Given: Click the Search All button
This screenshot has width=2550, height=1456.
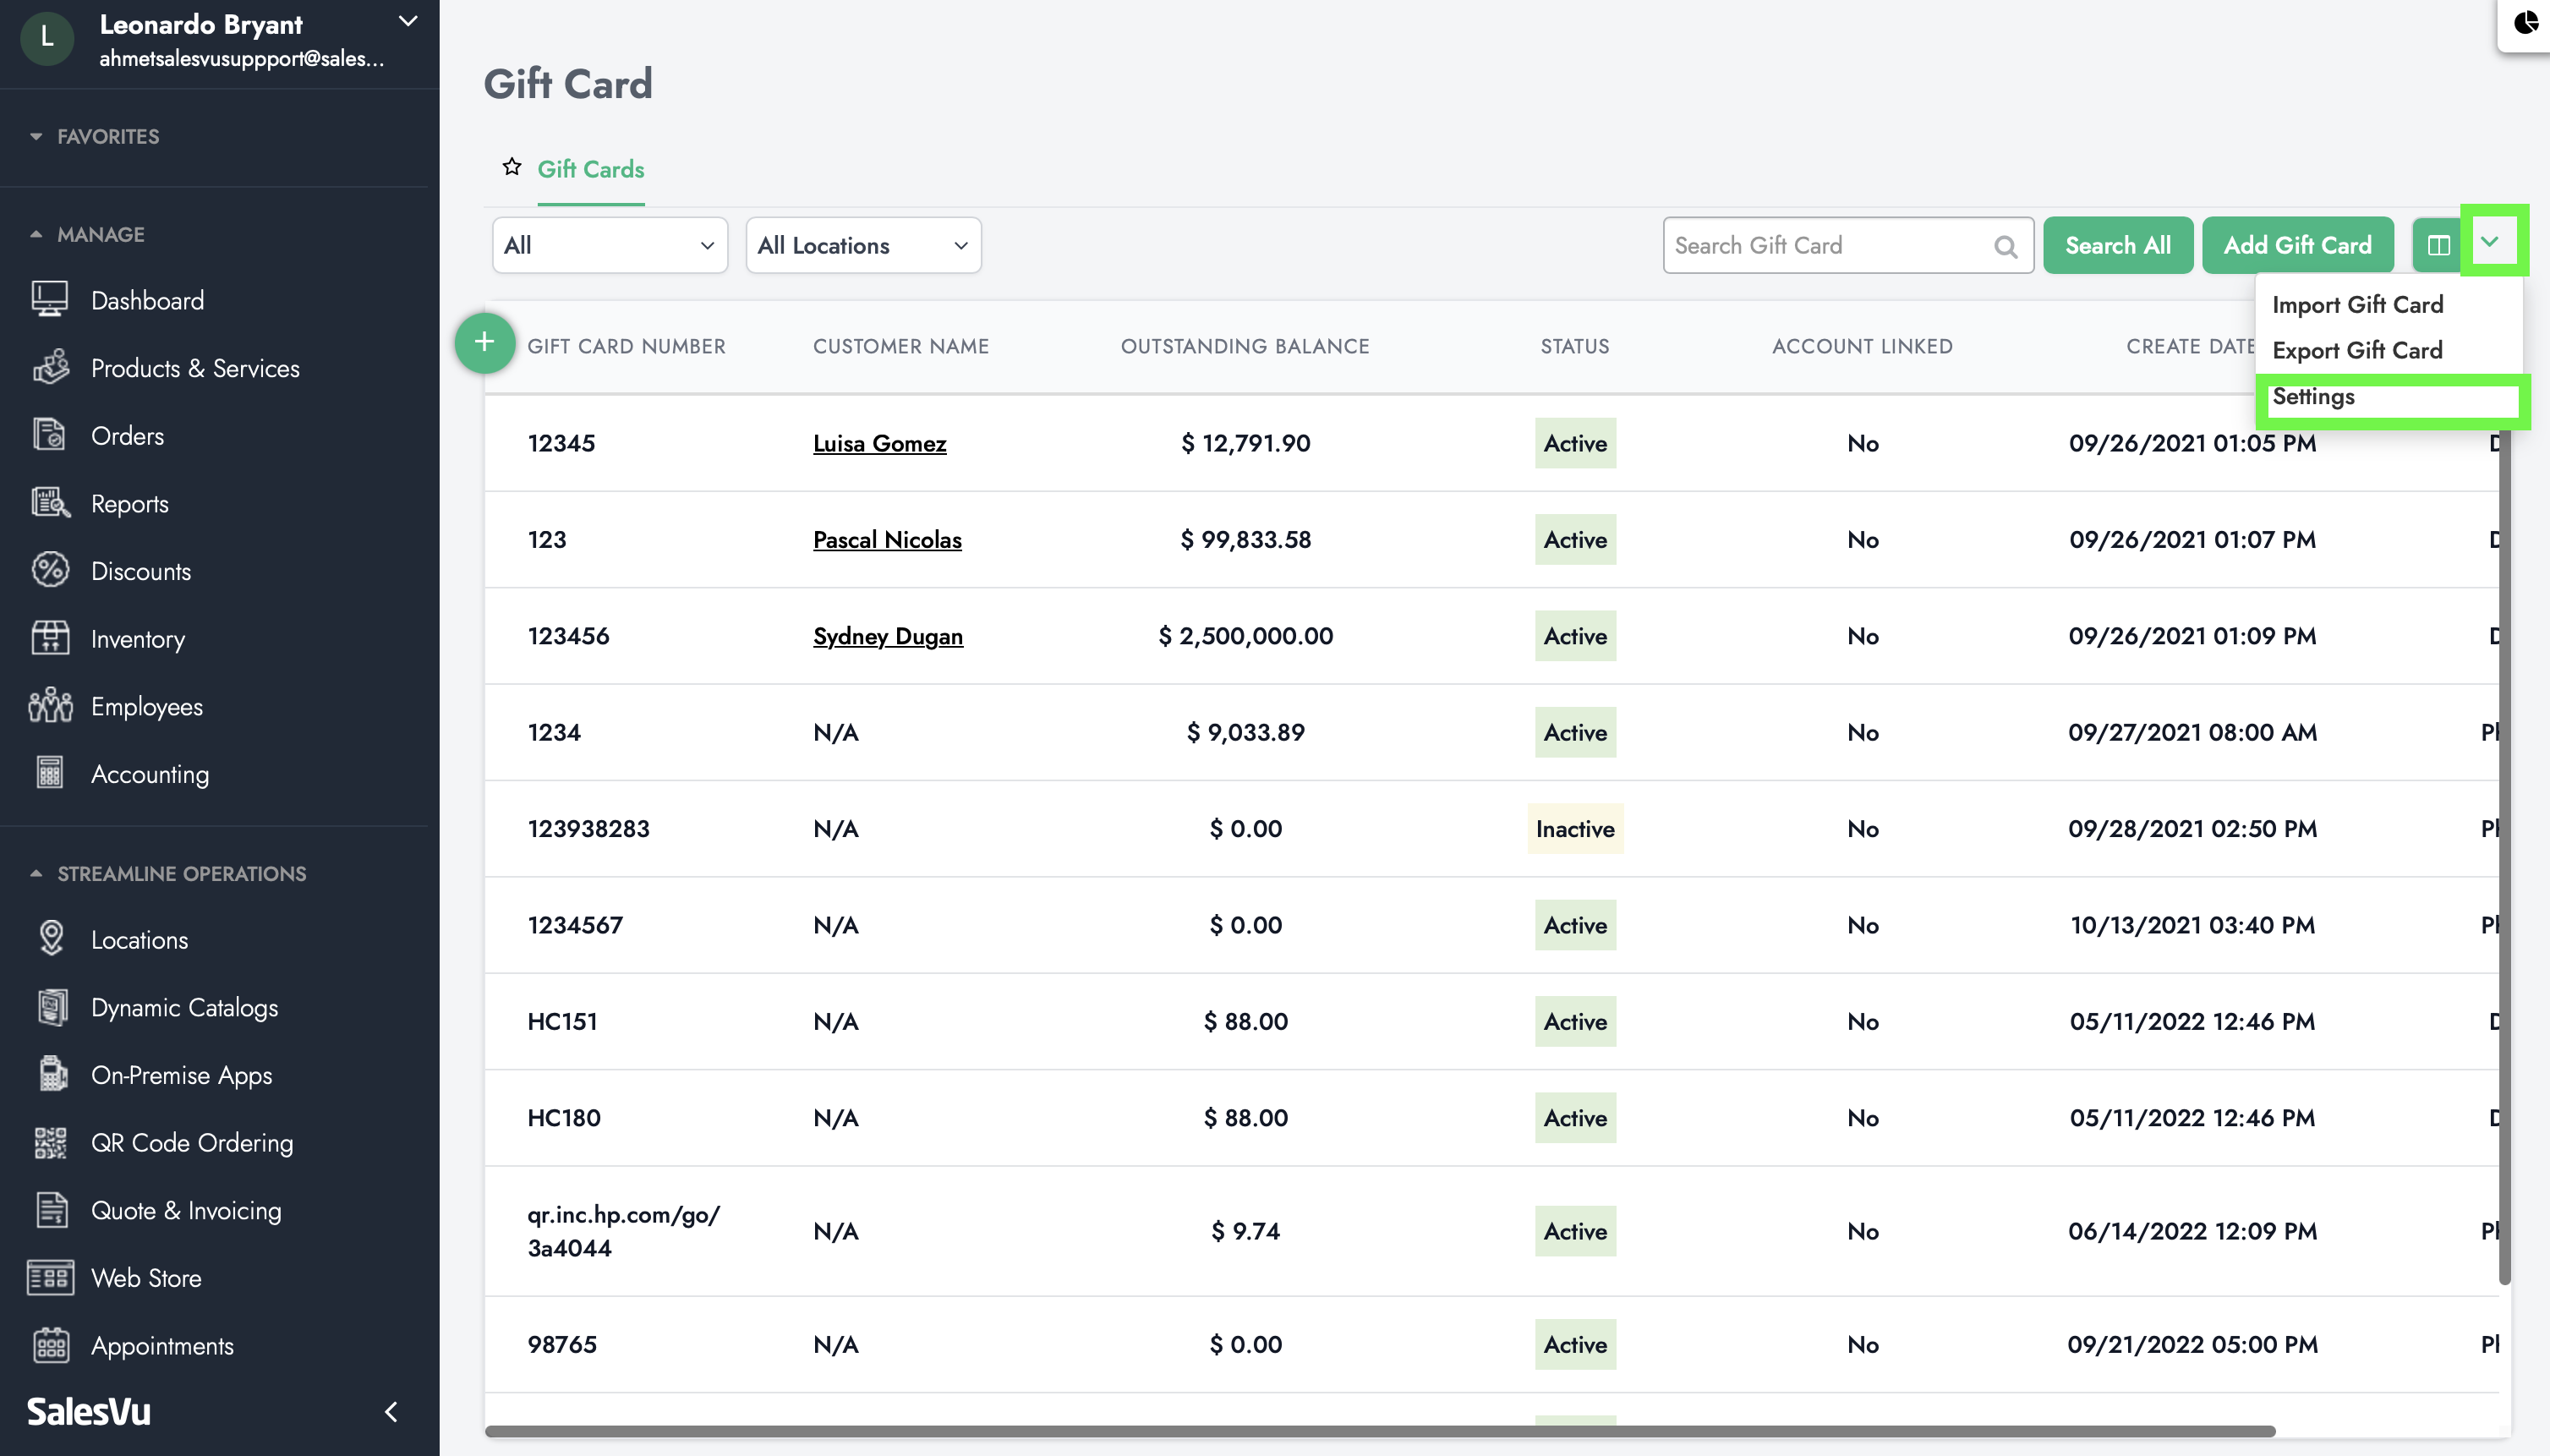Looking at the screenshot, I should pos(2118,245).
